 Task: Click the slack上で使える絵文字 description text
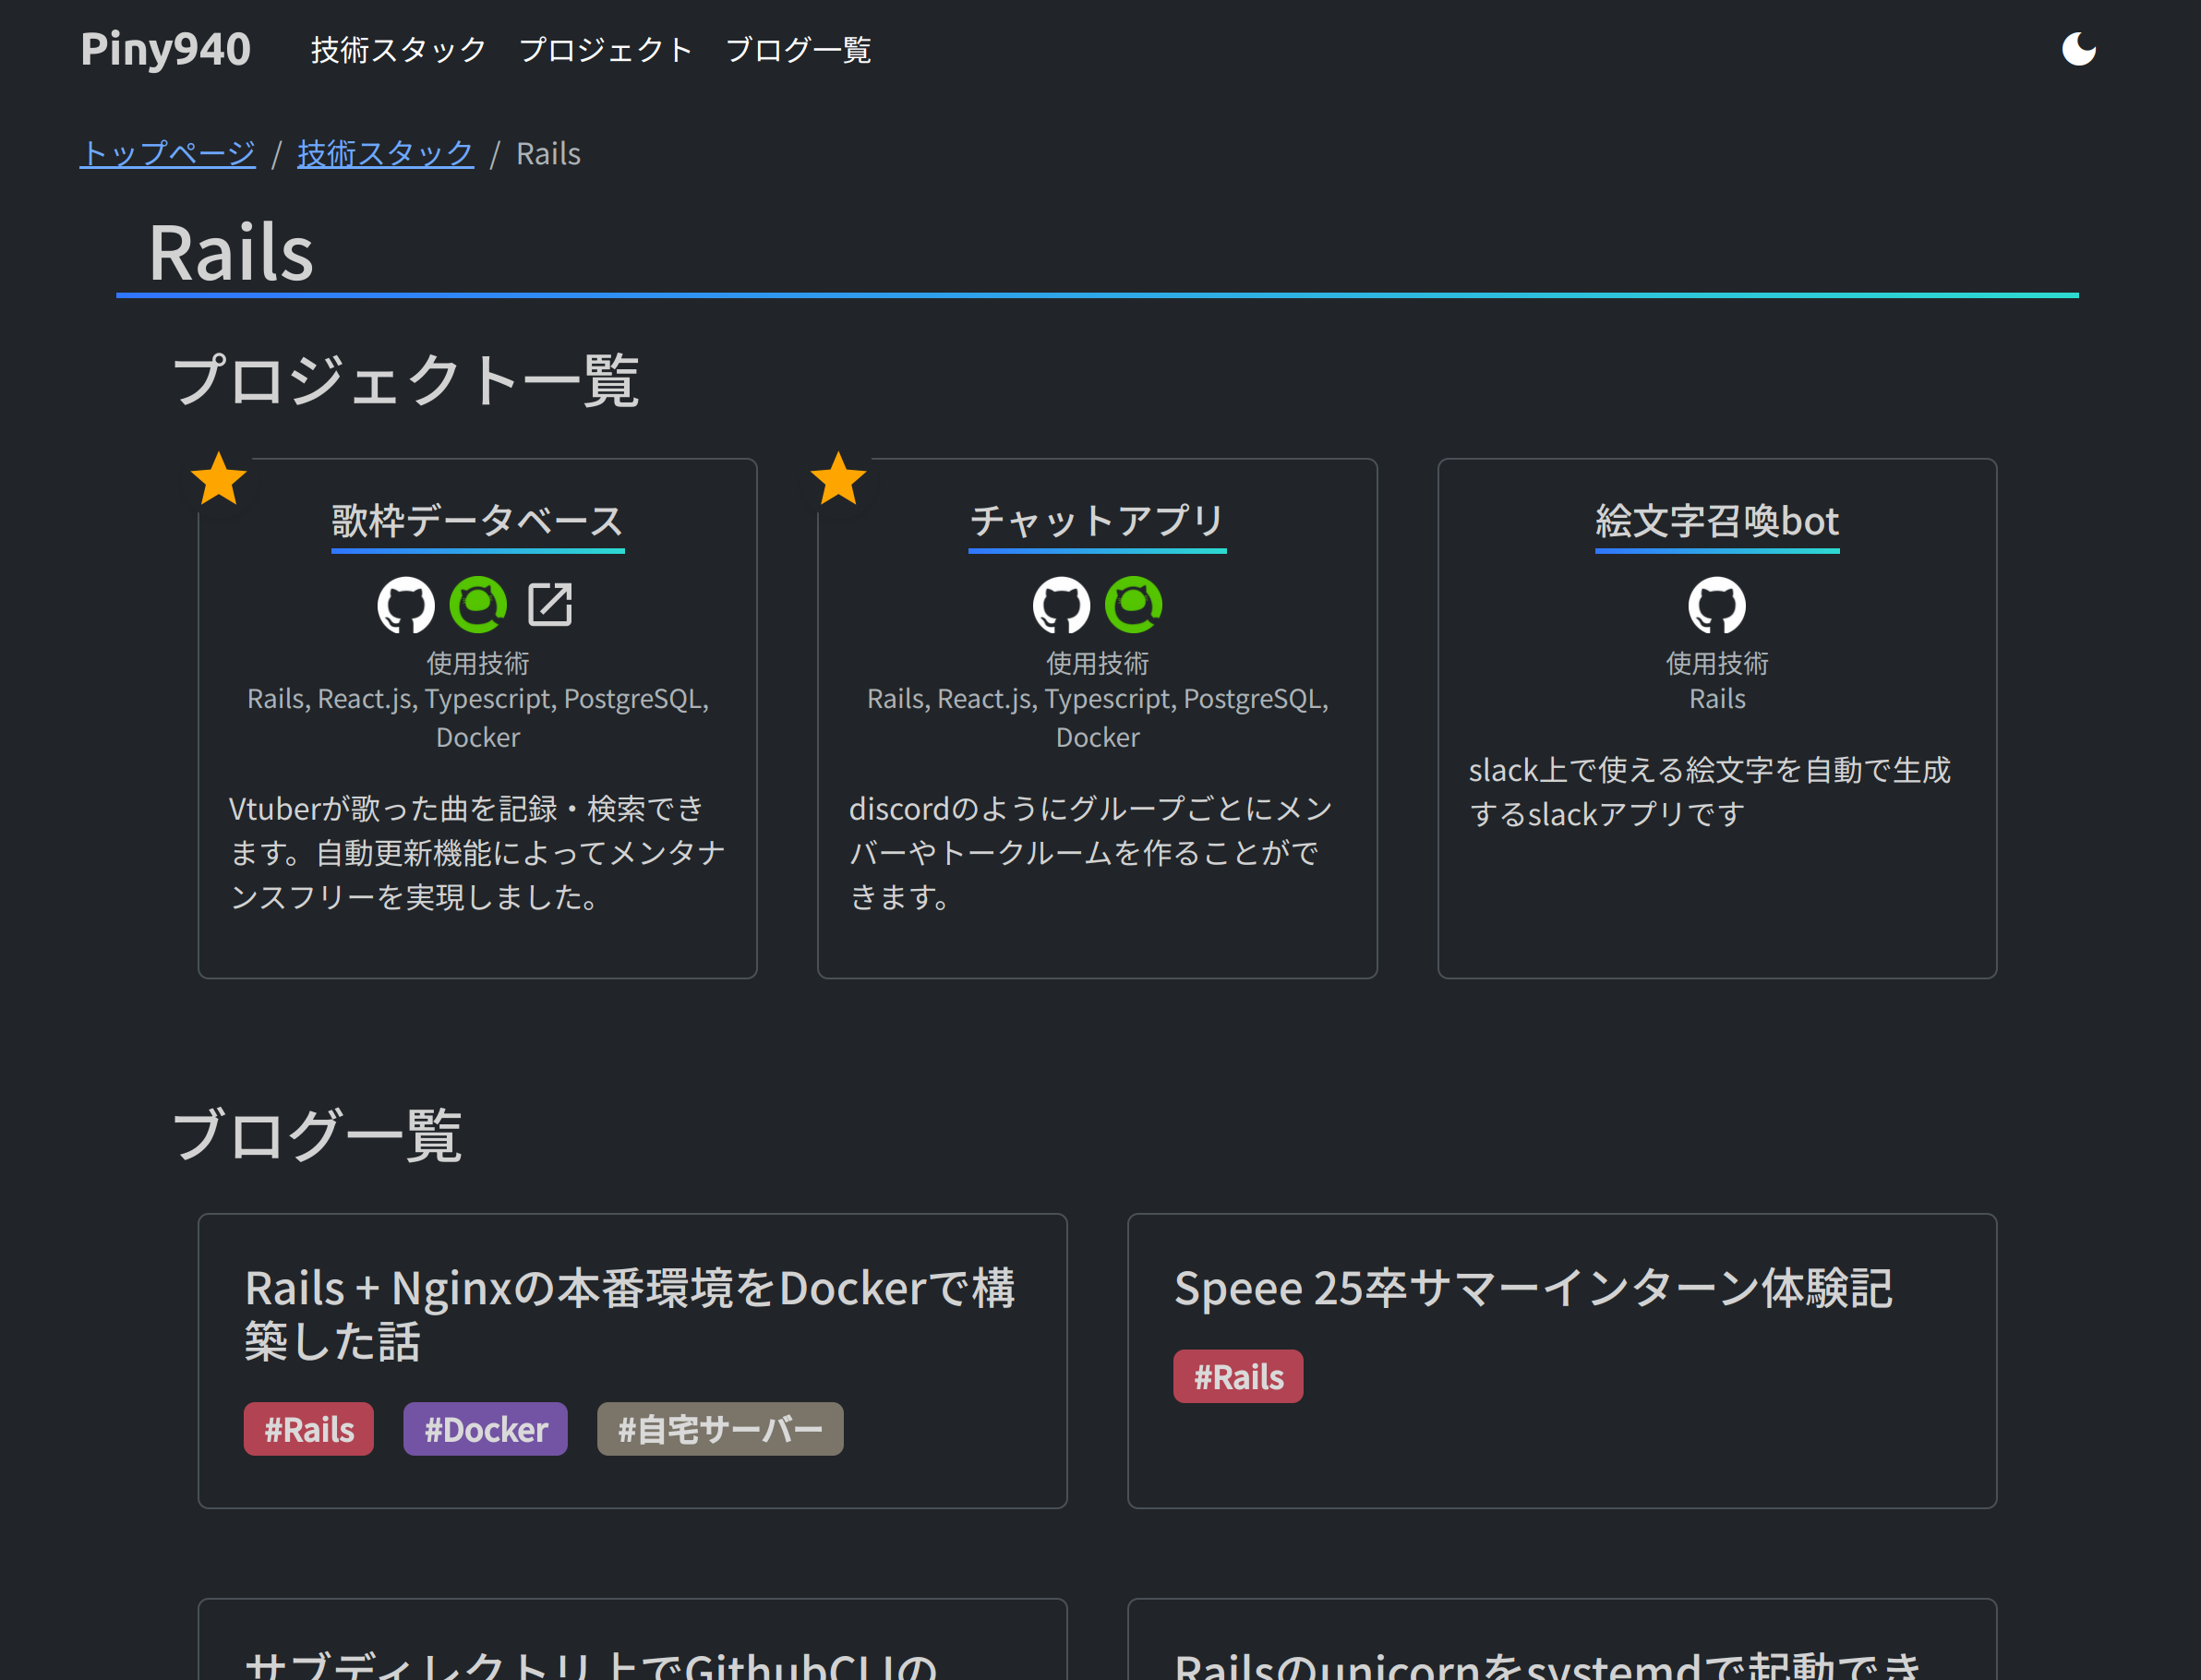[x=1710, y=792]
